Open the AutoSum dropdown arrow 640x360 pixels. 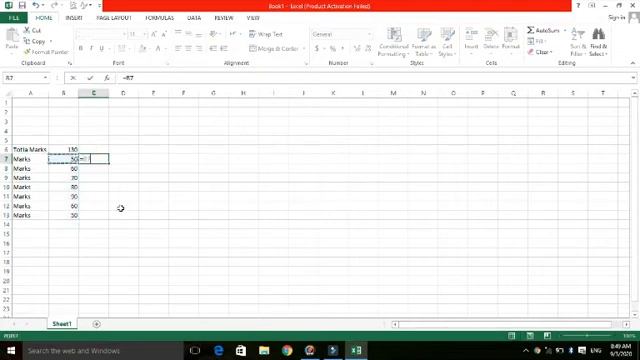click(x=565, y=30)
